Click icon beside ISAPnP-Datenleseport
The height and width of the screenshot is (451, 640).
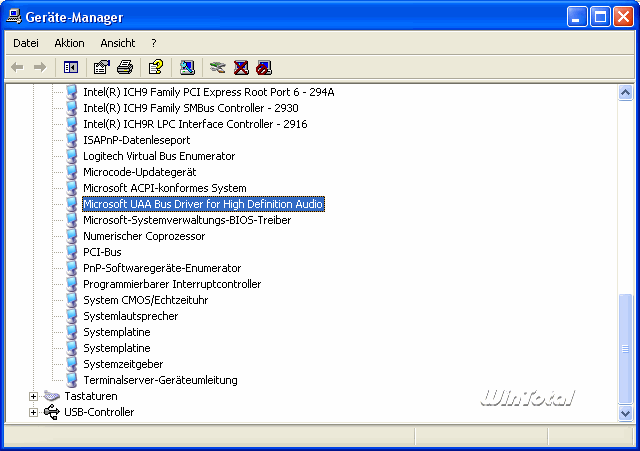pos(72,140)
